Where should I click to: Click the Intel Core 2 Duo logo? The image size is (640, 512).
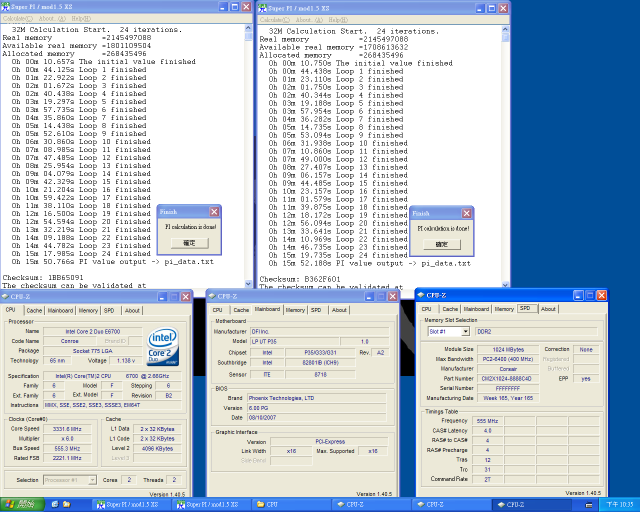click(162, 346)
